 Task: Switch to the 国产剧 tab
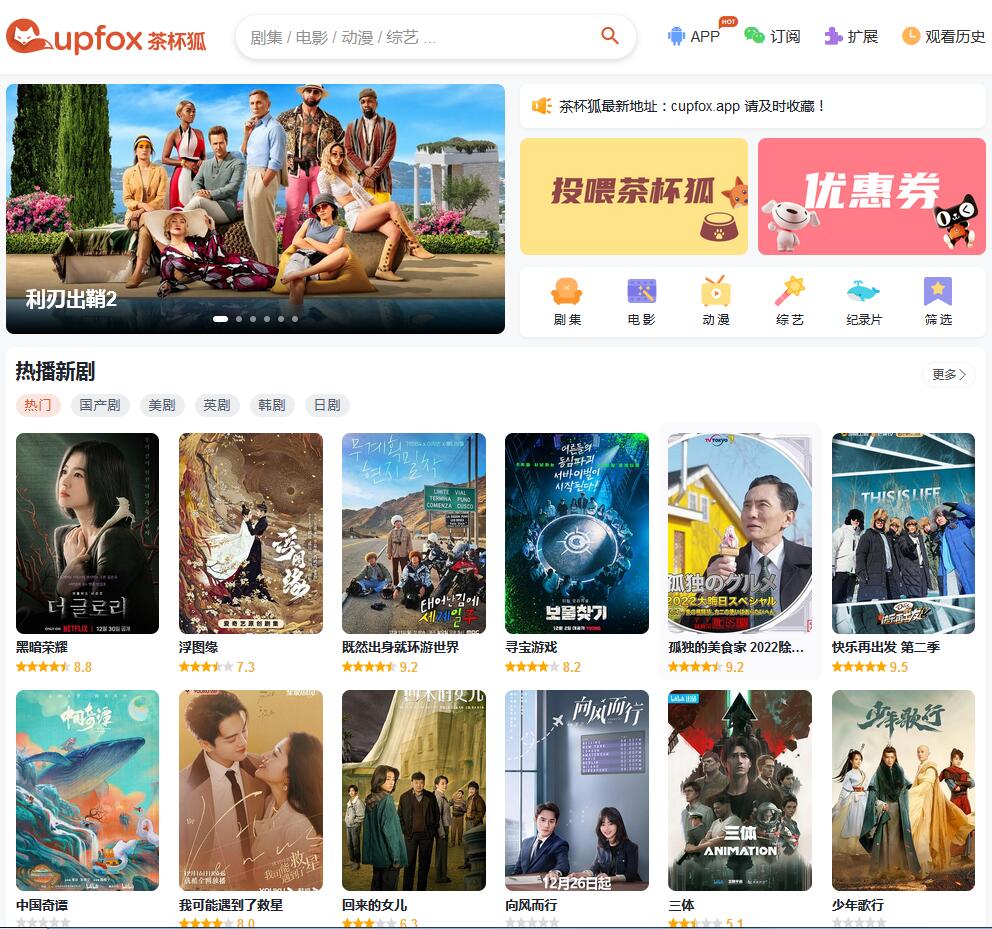[100, 405]
